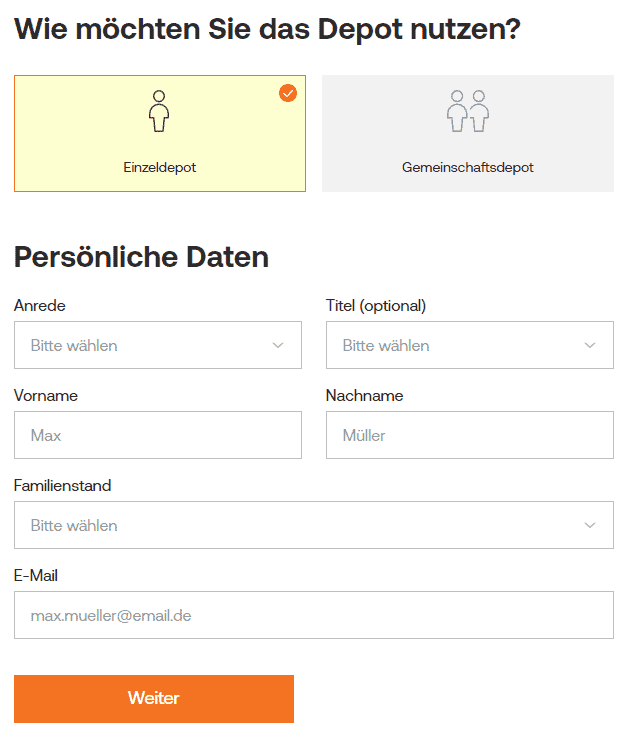Continue with the Weiter button
The image size is (625, 738).
tap(154, 699)
